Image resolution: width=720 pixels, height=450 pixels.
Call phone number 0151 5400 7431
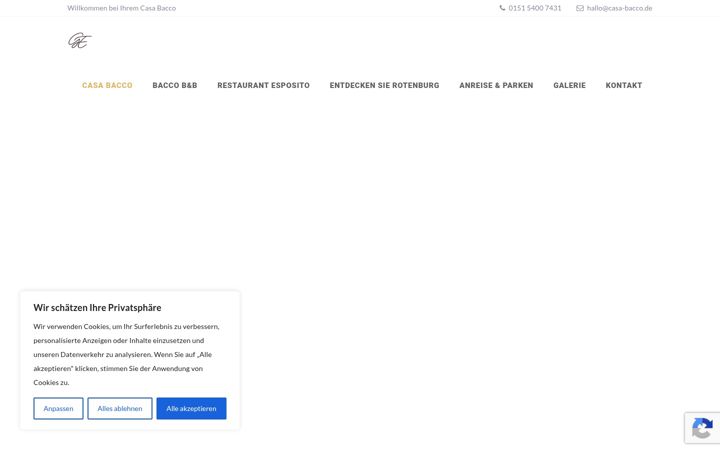point(535,8)
